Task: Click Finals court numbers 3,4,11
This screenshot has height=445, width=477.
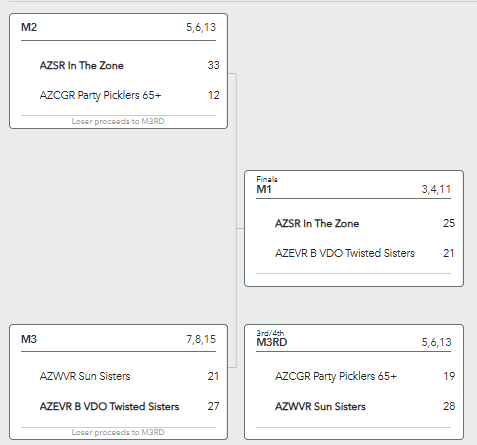Action: pos(436,189)
